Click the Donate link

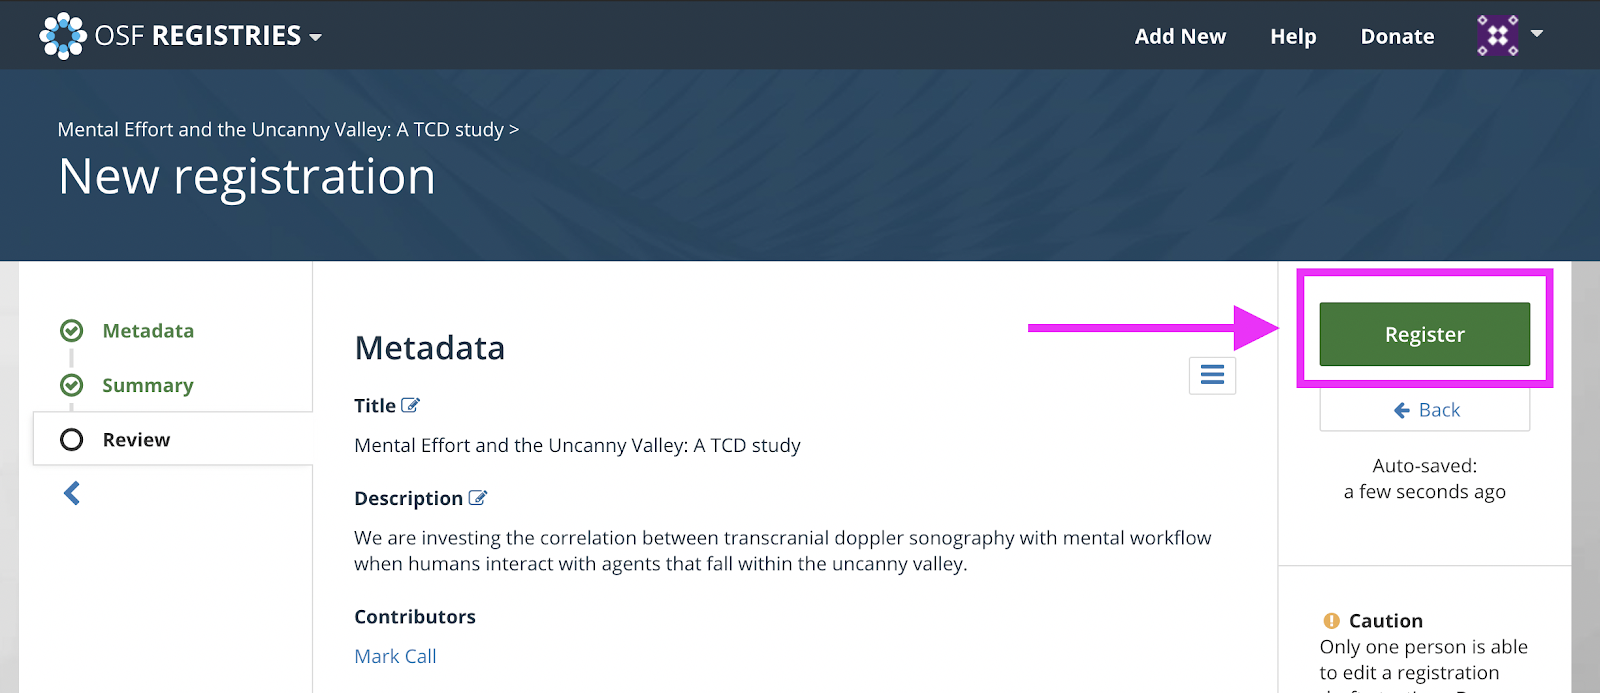click(x=1397, y=36)
